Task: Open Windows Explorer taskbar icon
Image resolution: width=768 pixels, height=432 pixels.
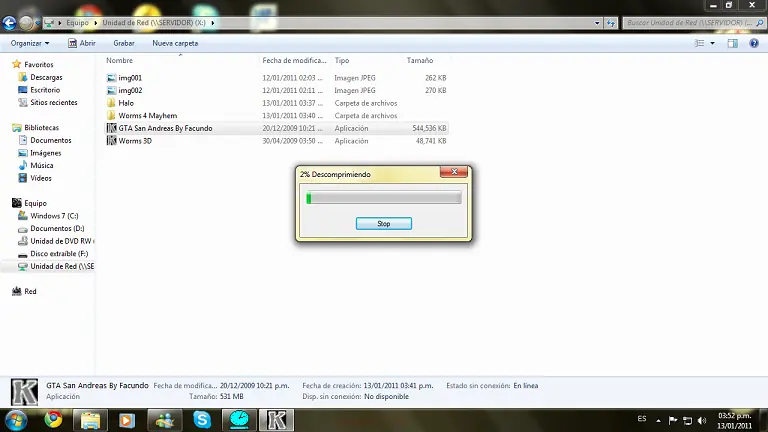Action: click(90, 420)
